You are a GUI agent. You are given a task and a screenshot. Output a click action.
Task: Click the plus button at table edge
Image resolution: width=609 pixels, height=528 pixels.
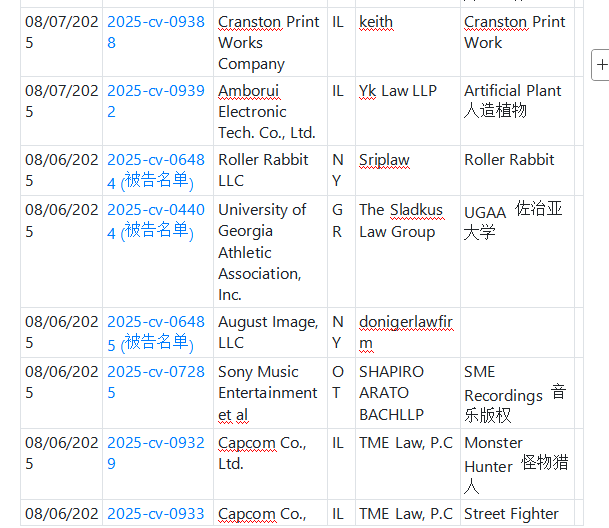tap(601, 65)
